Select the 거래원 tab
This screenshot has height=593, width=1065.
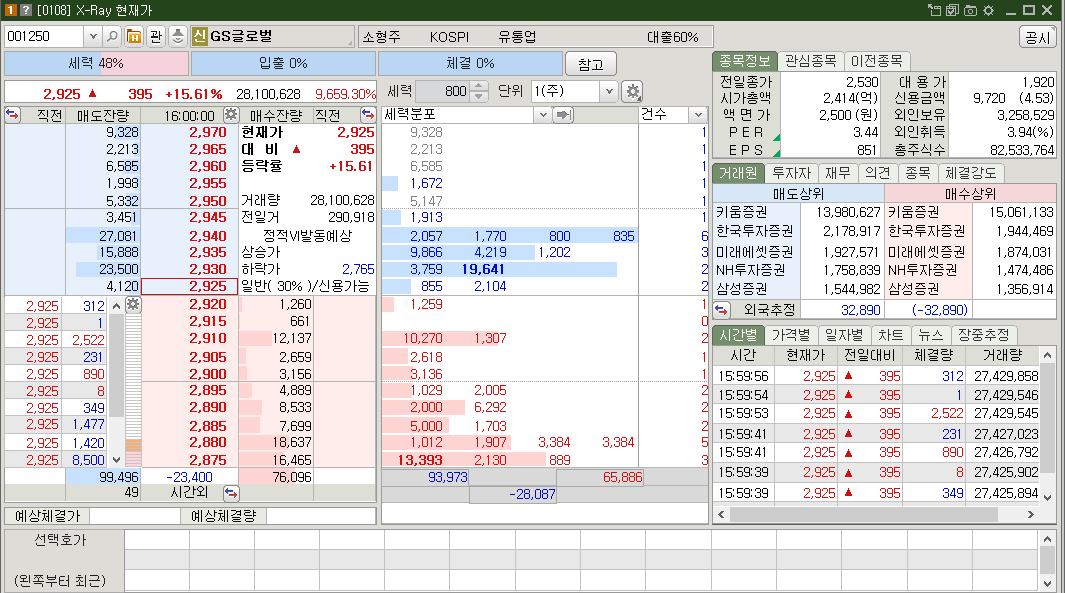(738, 173)
